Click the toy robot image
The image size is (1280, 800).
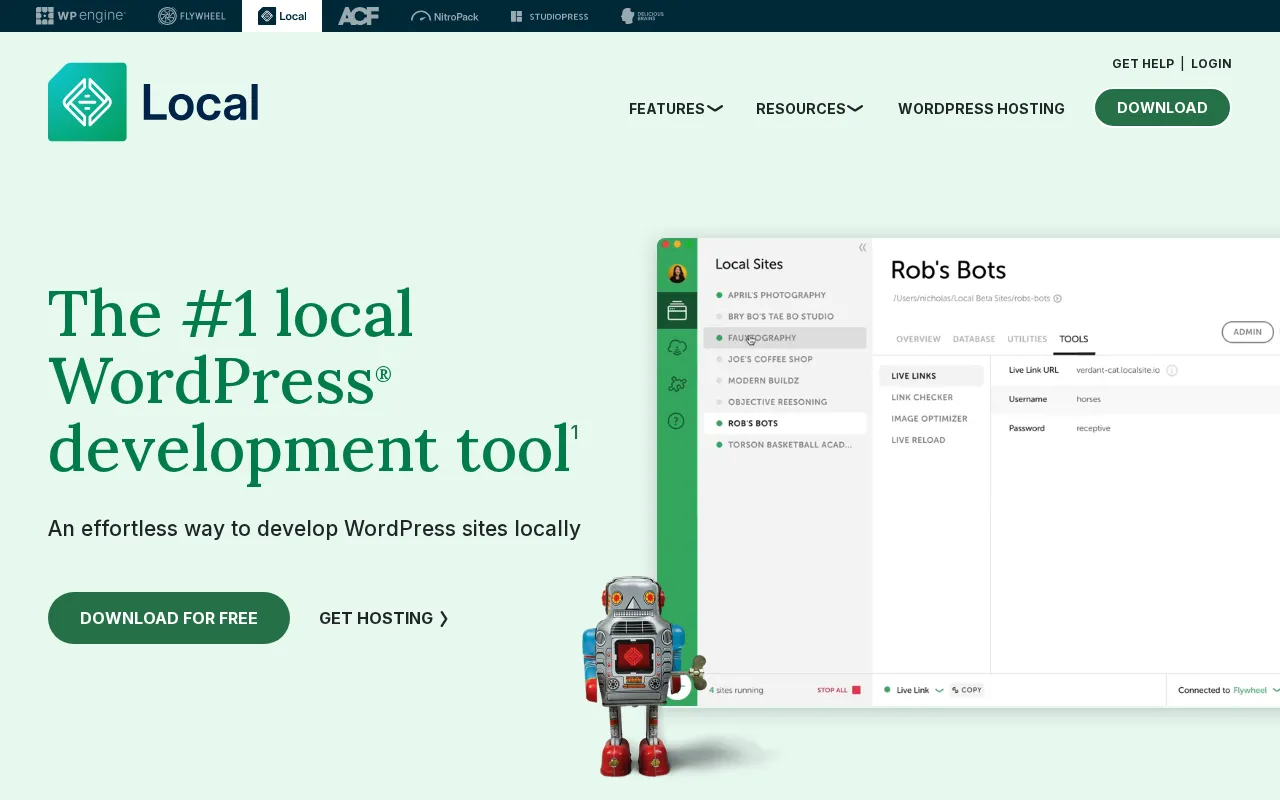coord(640,677)
